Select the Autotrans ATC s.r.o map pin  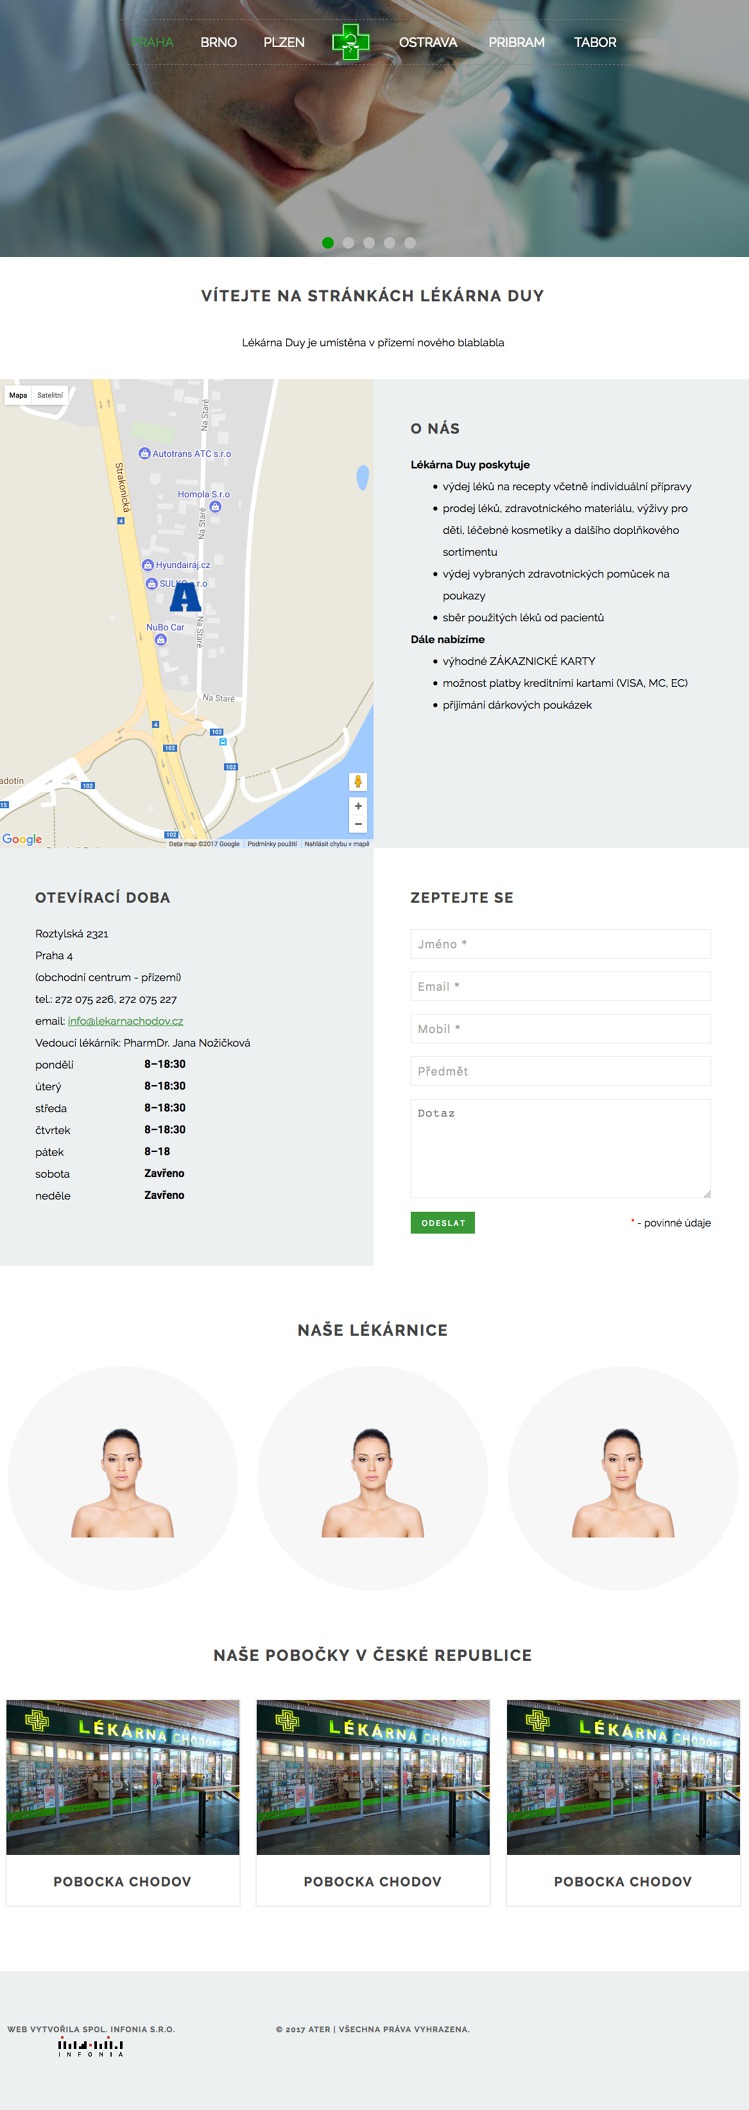[144, 454]
